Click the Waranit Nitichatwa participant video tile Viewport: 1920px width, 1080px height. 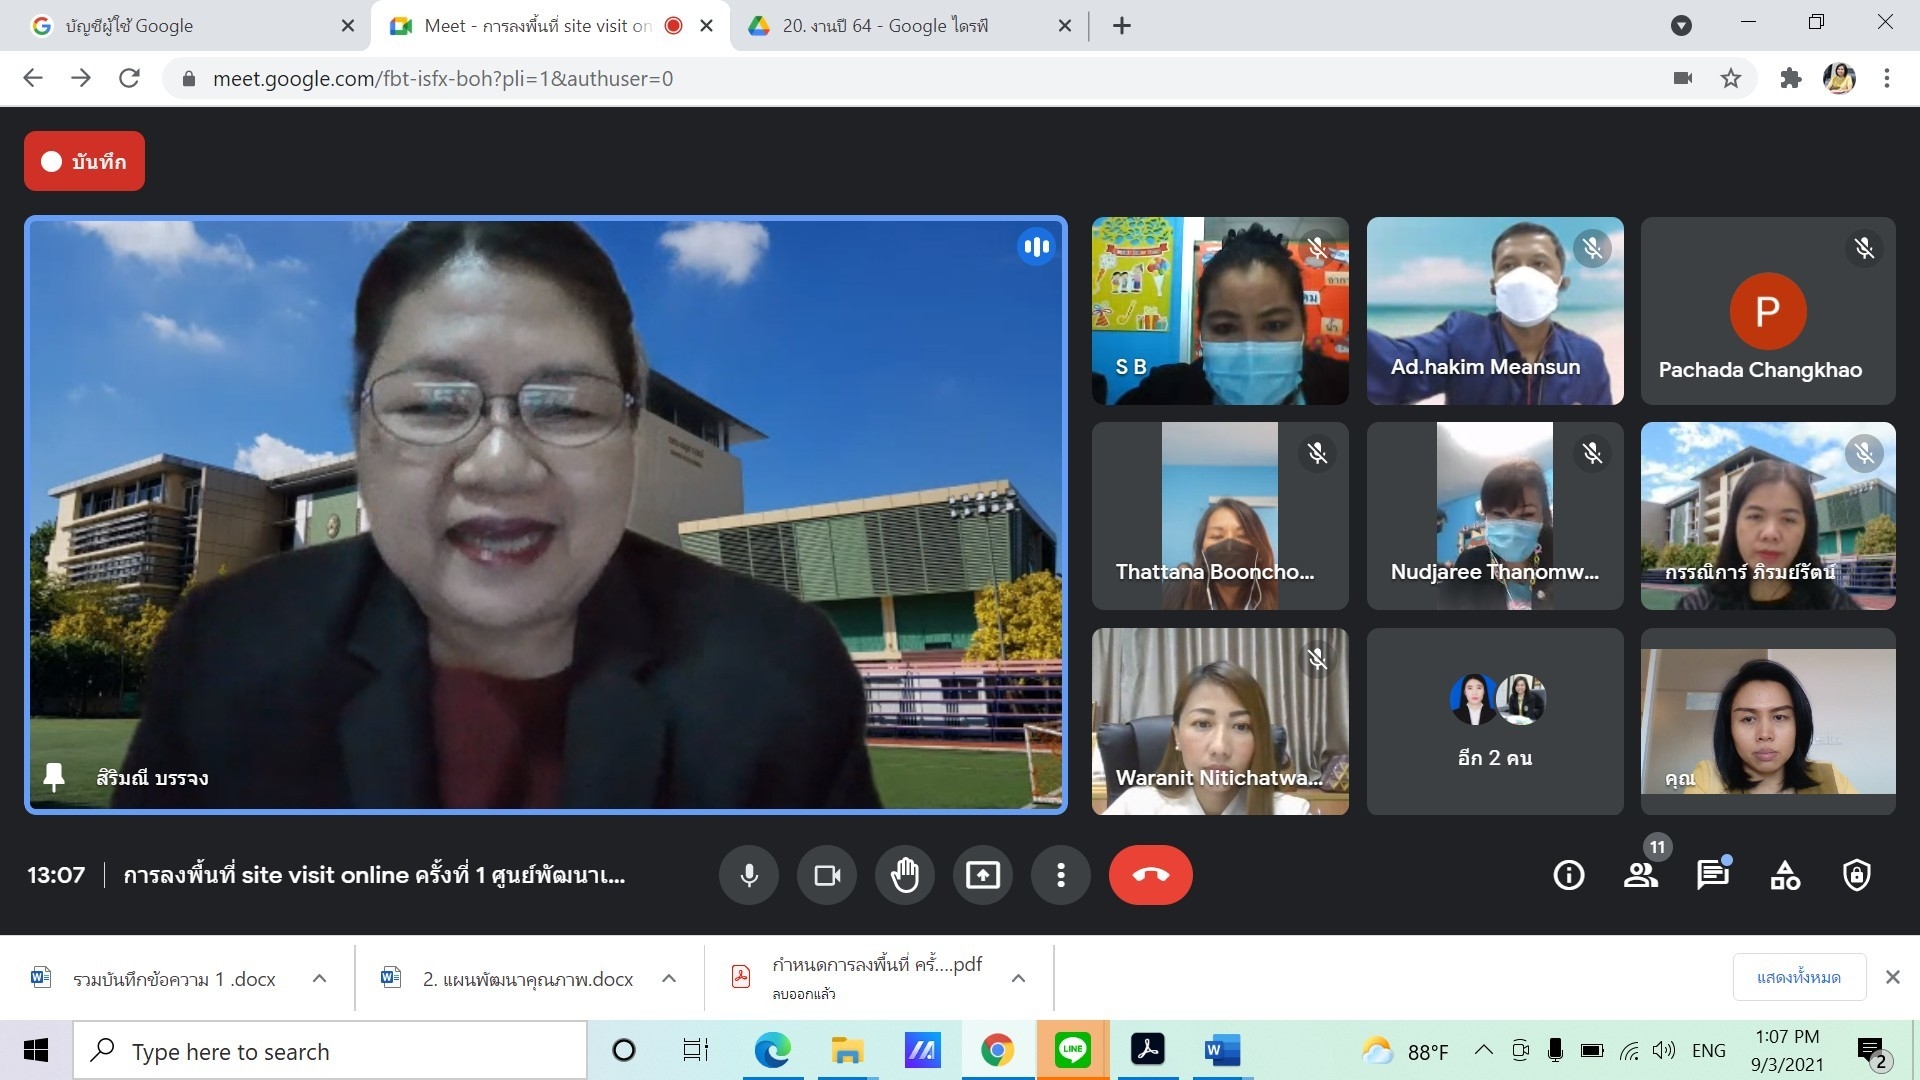(1219, 721)
